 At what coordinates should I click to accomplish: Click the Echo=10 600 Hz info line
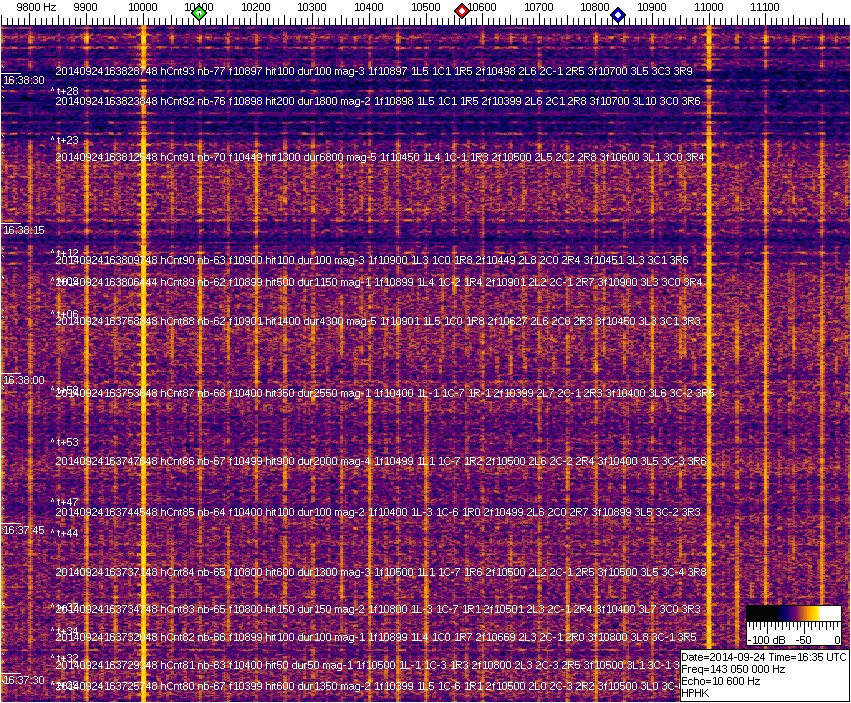(x=719, y=681)
